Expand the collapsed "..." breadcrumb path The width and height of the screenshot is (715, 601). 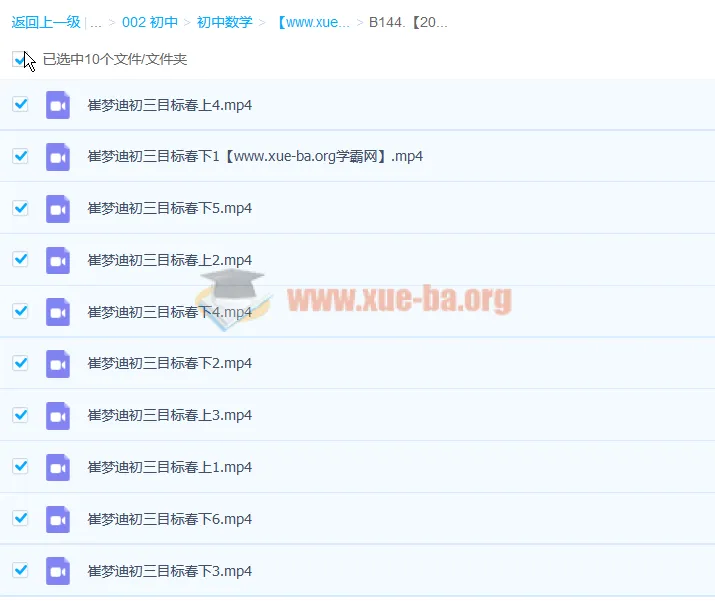tap(96, 22)
